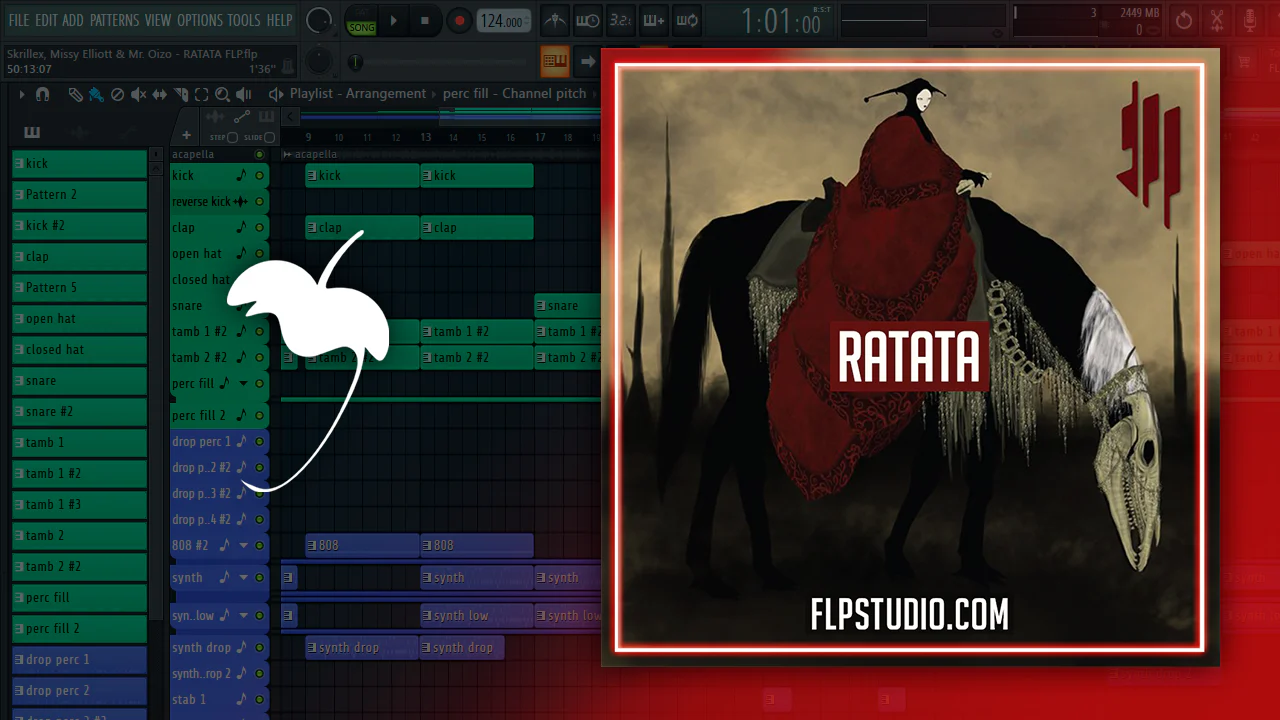Open the OPTIONS menu
Viewport: 1280px width, 720px height.
pos(200,20)
